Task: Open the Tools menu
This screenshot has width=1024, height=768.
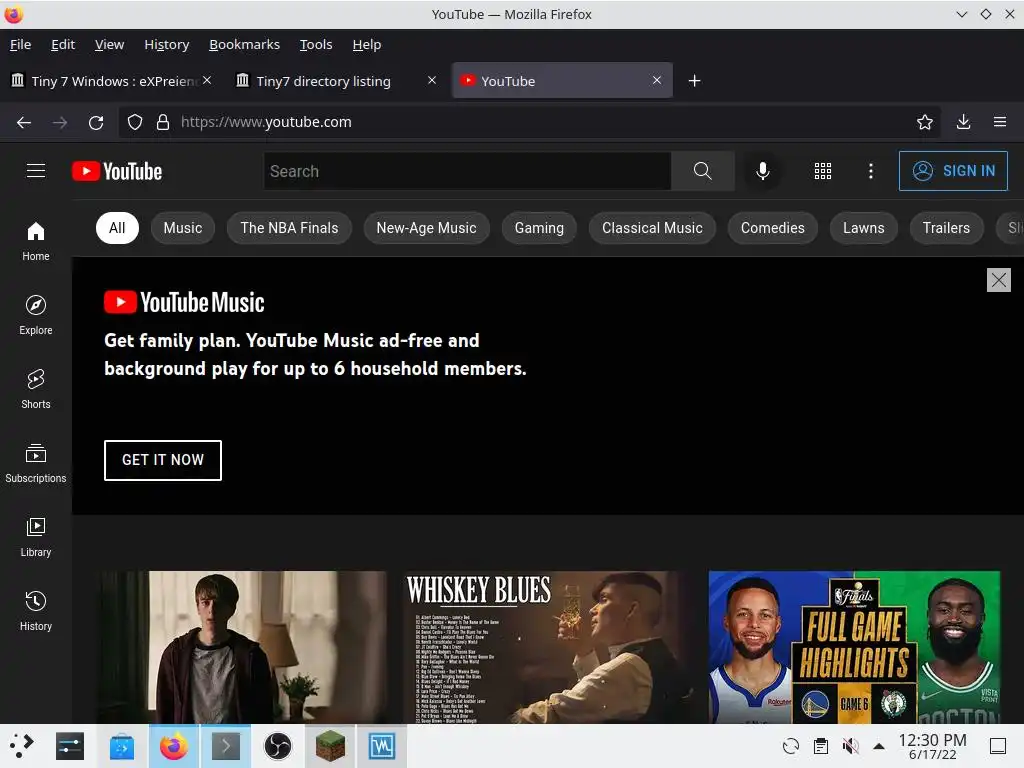Action: click(316, 44)
